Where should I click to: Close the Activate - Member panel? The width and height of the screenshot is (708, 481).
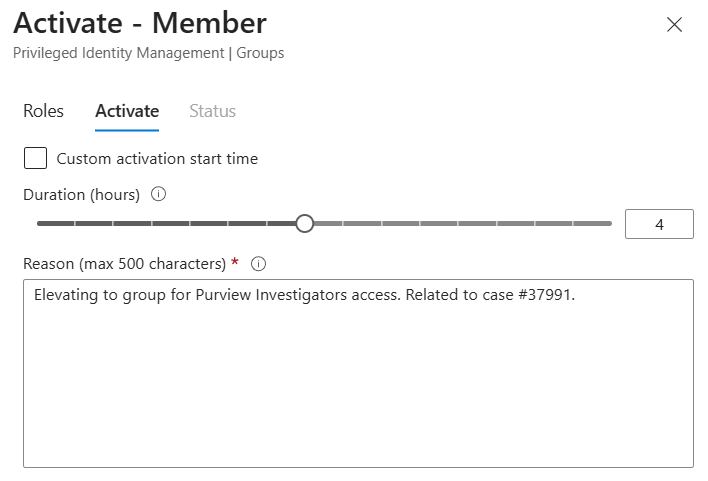point(674,25)
